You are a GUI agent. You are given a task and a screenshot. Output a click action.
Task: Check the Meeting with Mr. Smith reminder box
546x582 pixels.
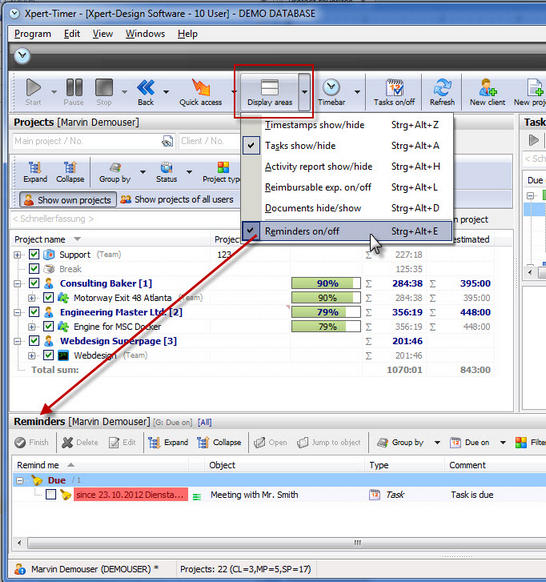pos(51,494)
